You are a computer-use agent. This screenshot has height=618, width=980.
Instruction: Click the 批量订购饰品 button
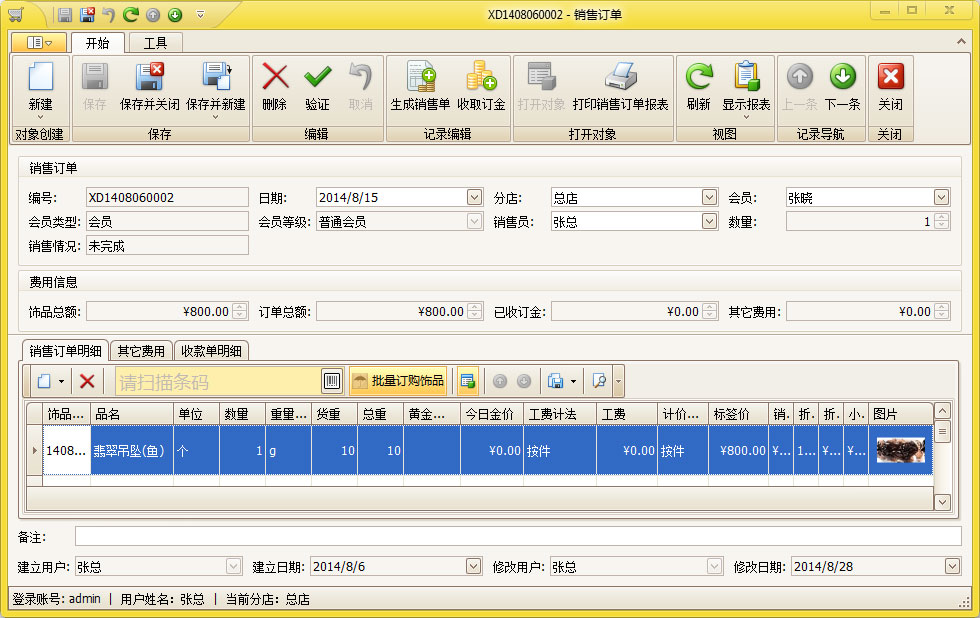coord(398,381)
